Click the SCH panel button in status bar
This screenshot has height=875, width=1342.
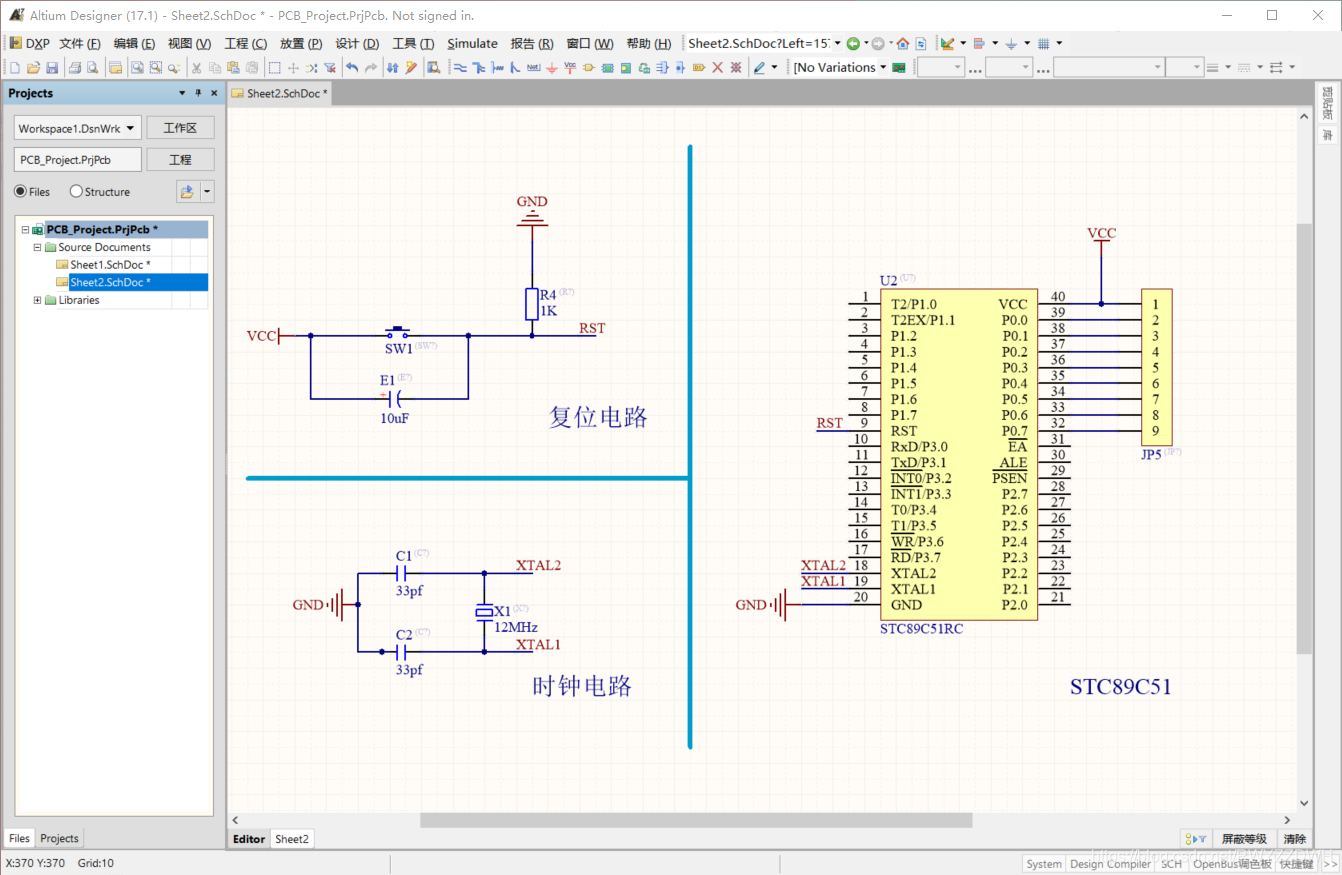pyautogui.click(x=1171, y=864)
